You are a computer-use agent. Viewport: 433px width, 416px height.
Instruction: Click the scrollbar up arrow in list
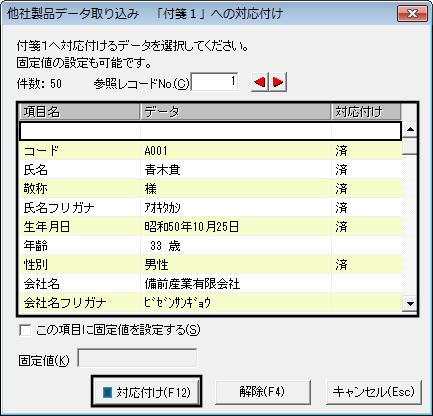coord(410,130)
